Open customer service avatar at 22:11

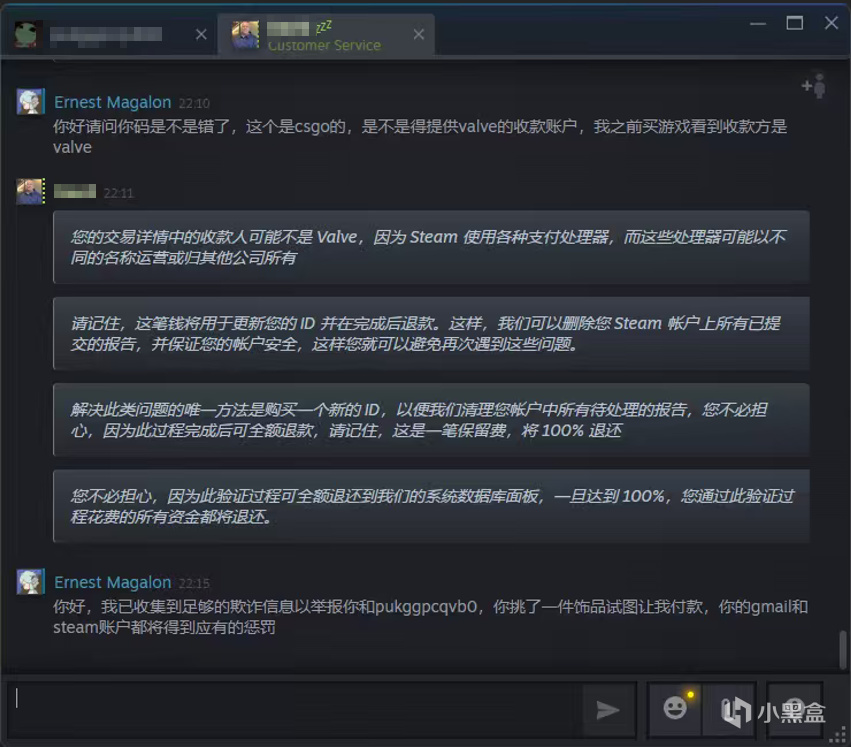click(x=30, y=191)
